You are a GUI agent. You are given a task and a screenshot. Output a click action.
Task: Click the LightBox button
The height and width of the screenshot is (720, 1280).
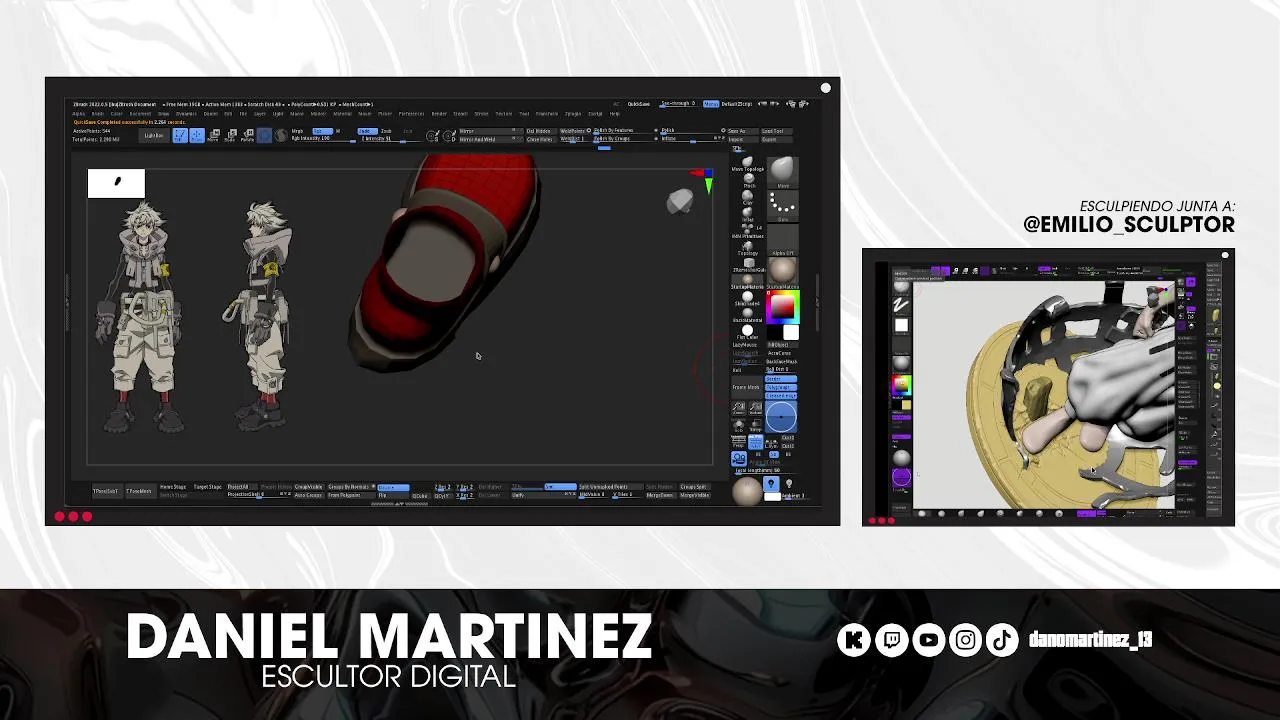pyautogui.click(x=153, y=136)
